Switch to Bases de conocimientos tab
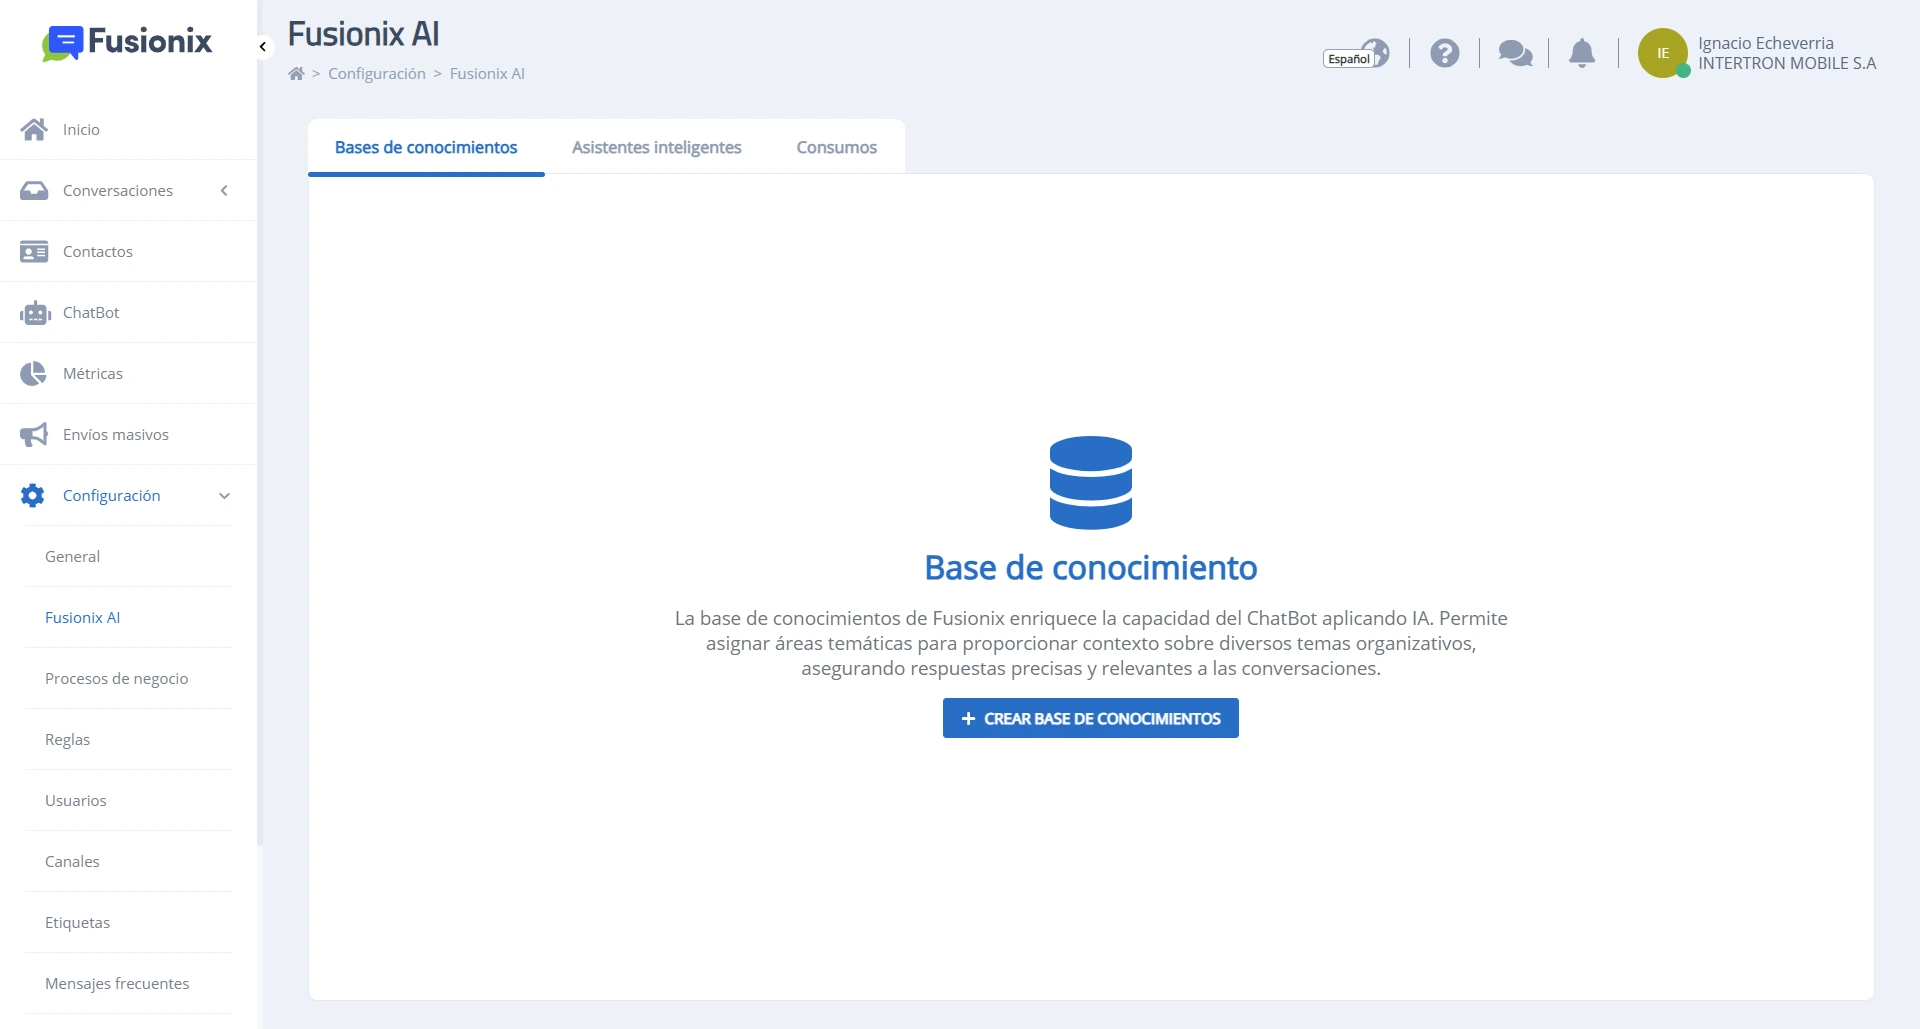Image resolution: width=1920 pixels, height=1029 pixels. (x=426, y=147)
